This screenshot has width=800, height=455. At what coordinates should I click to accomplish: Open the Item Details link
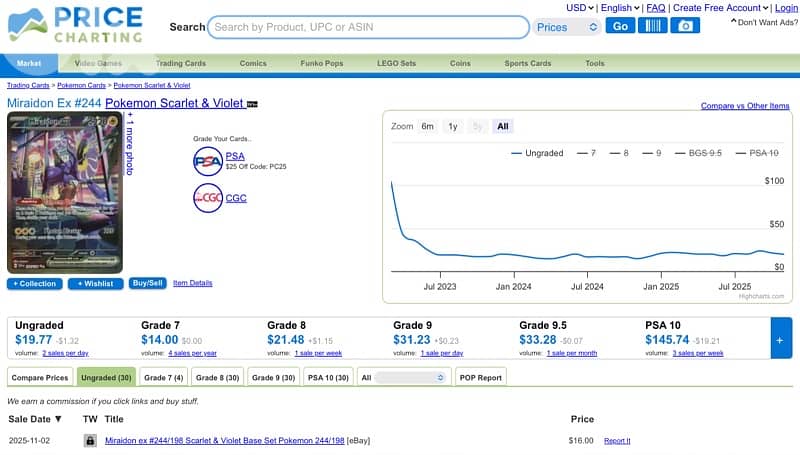click(192, 283)
